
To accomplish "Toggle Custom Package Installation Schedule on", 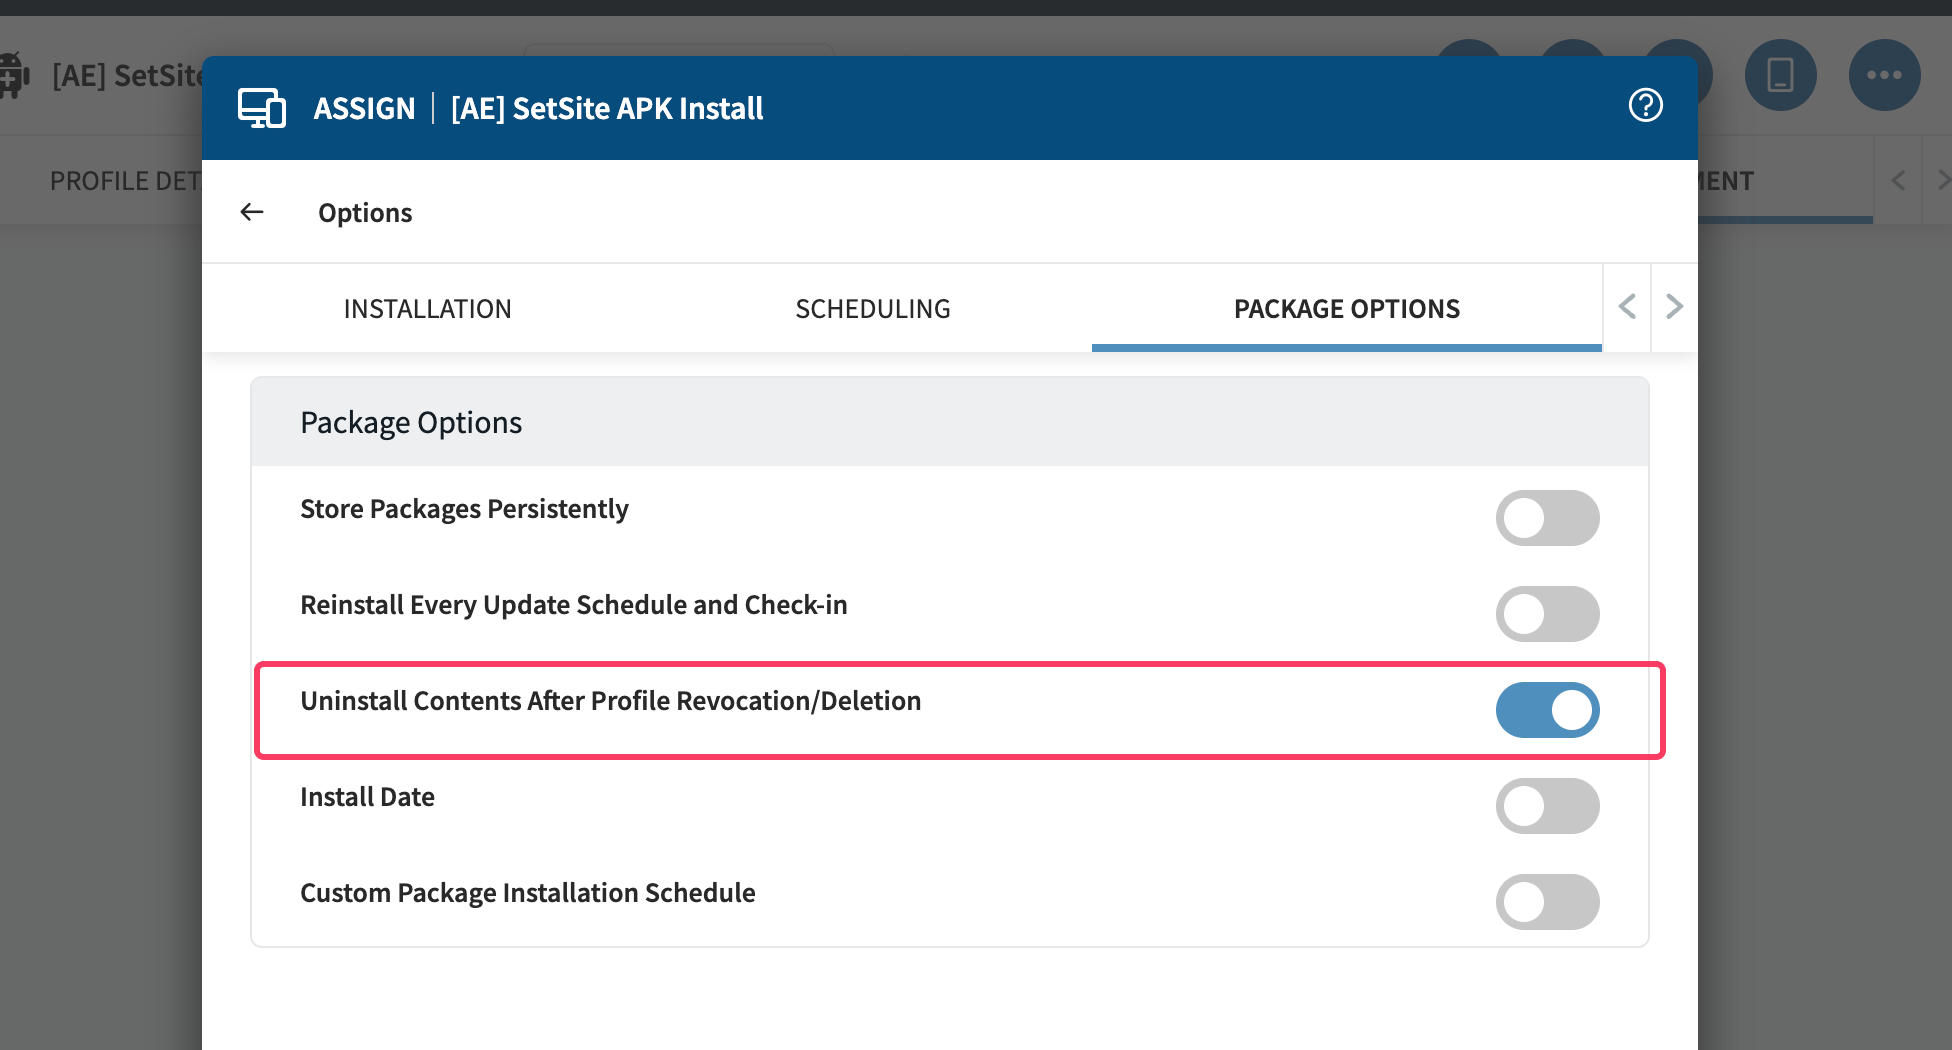I will coord(1547,902).
